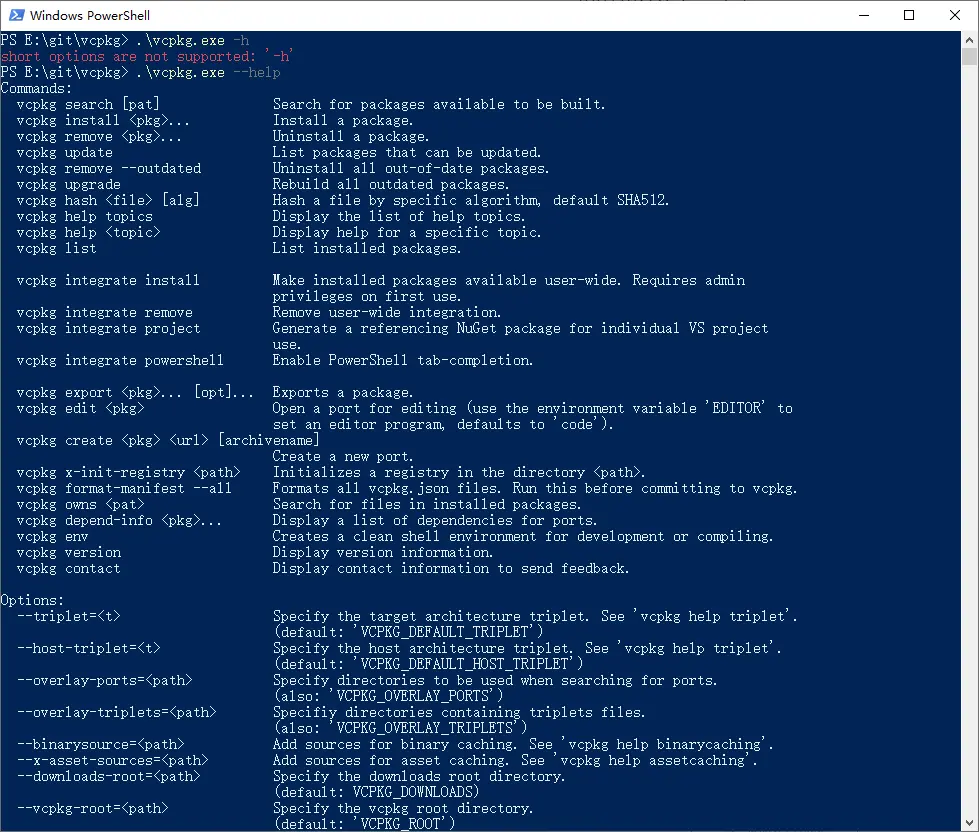This screenshot has height=832, width=979.
Task: Click 'vcpkg search [pat]' line
Action: pyautogui.click(x=88, y=104)
